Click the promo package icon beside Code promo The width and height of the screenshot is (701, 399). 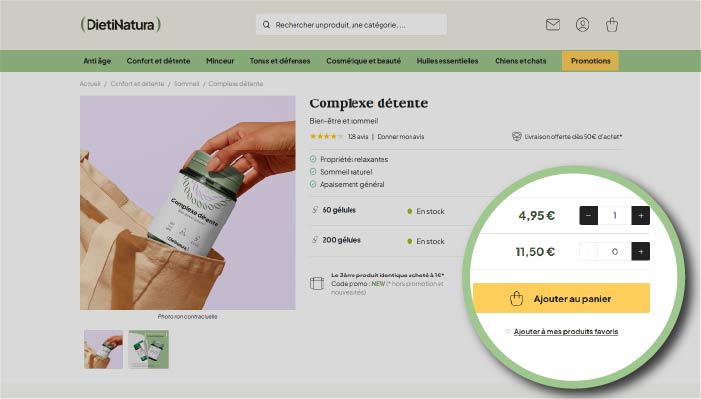coord(317,284)
